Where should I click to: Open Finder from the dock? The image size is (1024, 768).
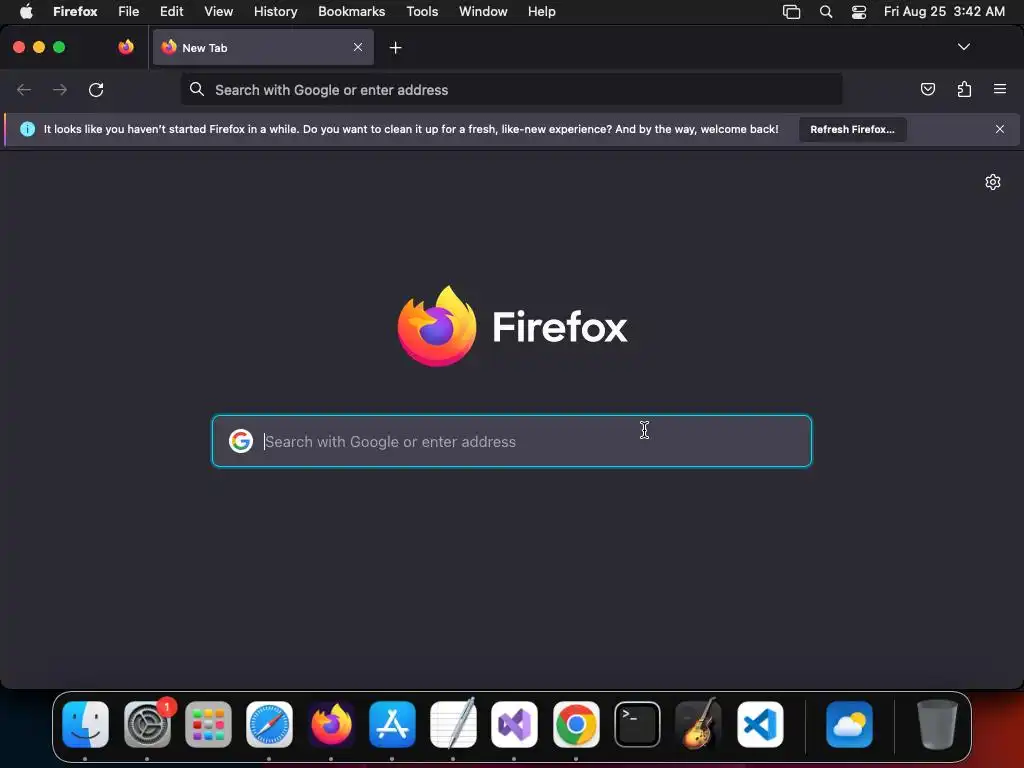[x=86, y=724]
